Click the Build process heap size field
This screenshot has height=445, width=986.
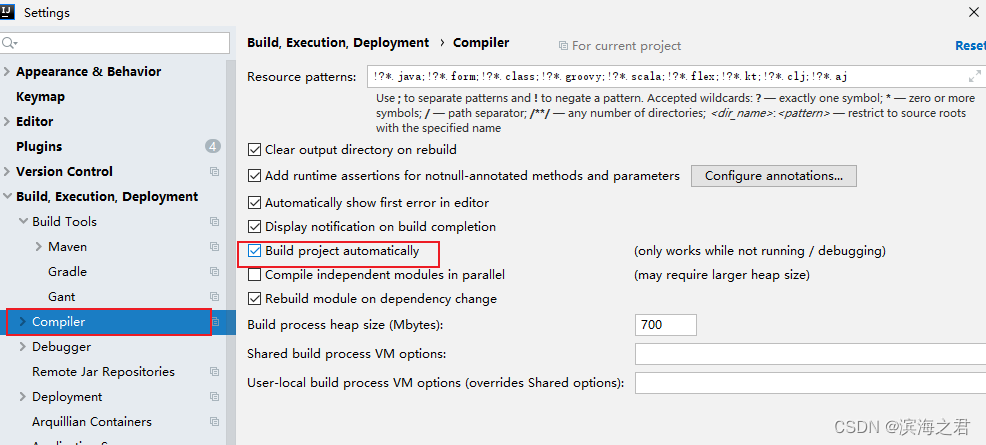point(665,325)
